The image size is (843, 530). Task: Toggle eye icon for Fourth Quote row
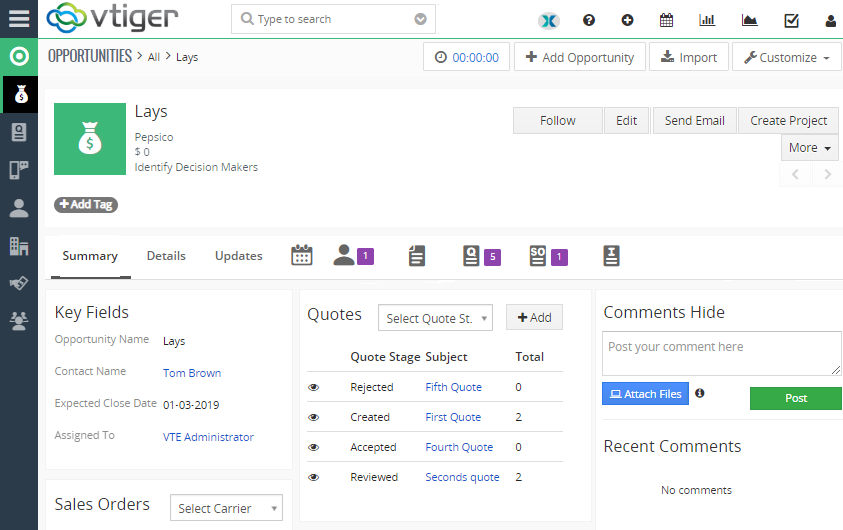tap(314, 447)
